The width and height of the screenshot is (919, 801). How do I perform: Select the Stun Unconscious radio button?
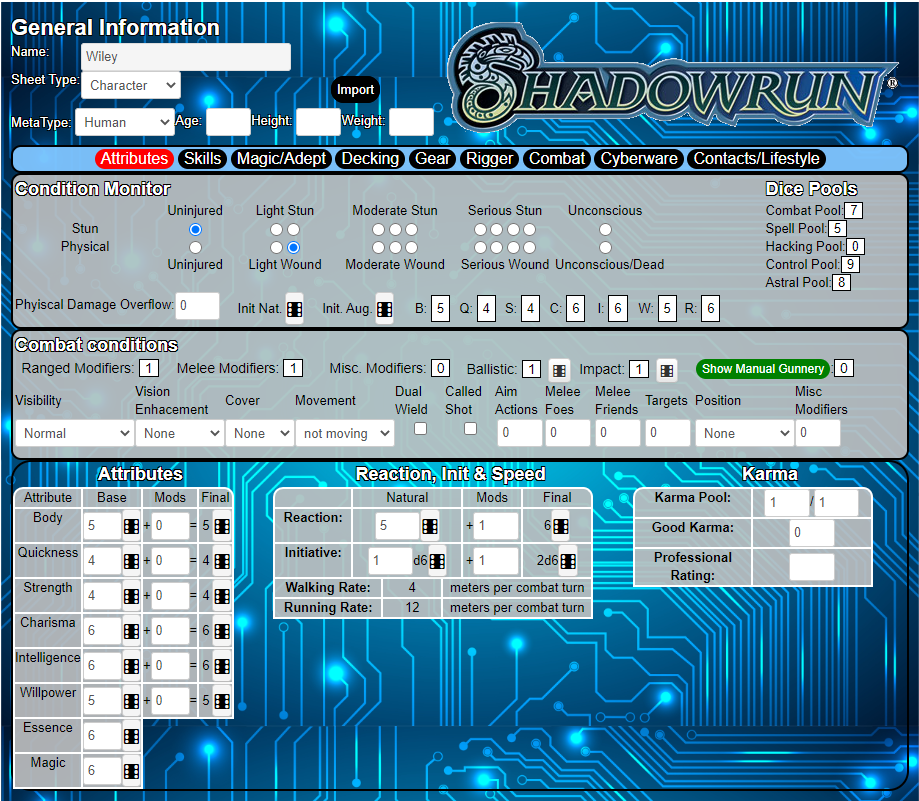pyautogui.click(x=605, y=230)
